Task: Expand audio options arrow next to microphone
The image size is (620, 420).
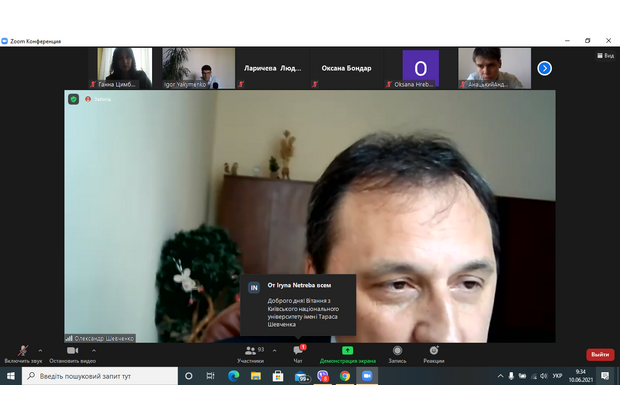Action: click(x=40, y=350)
